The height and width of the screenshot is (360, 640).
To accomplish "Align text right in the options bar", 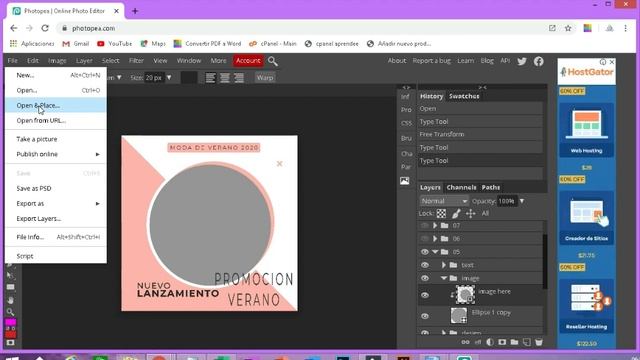I will coord(239,78).
